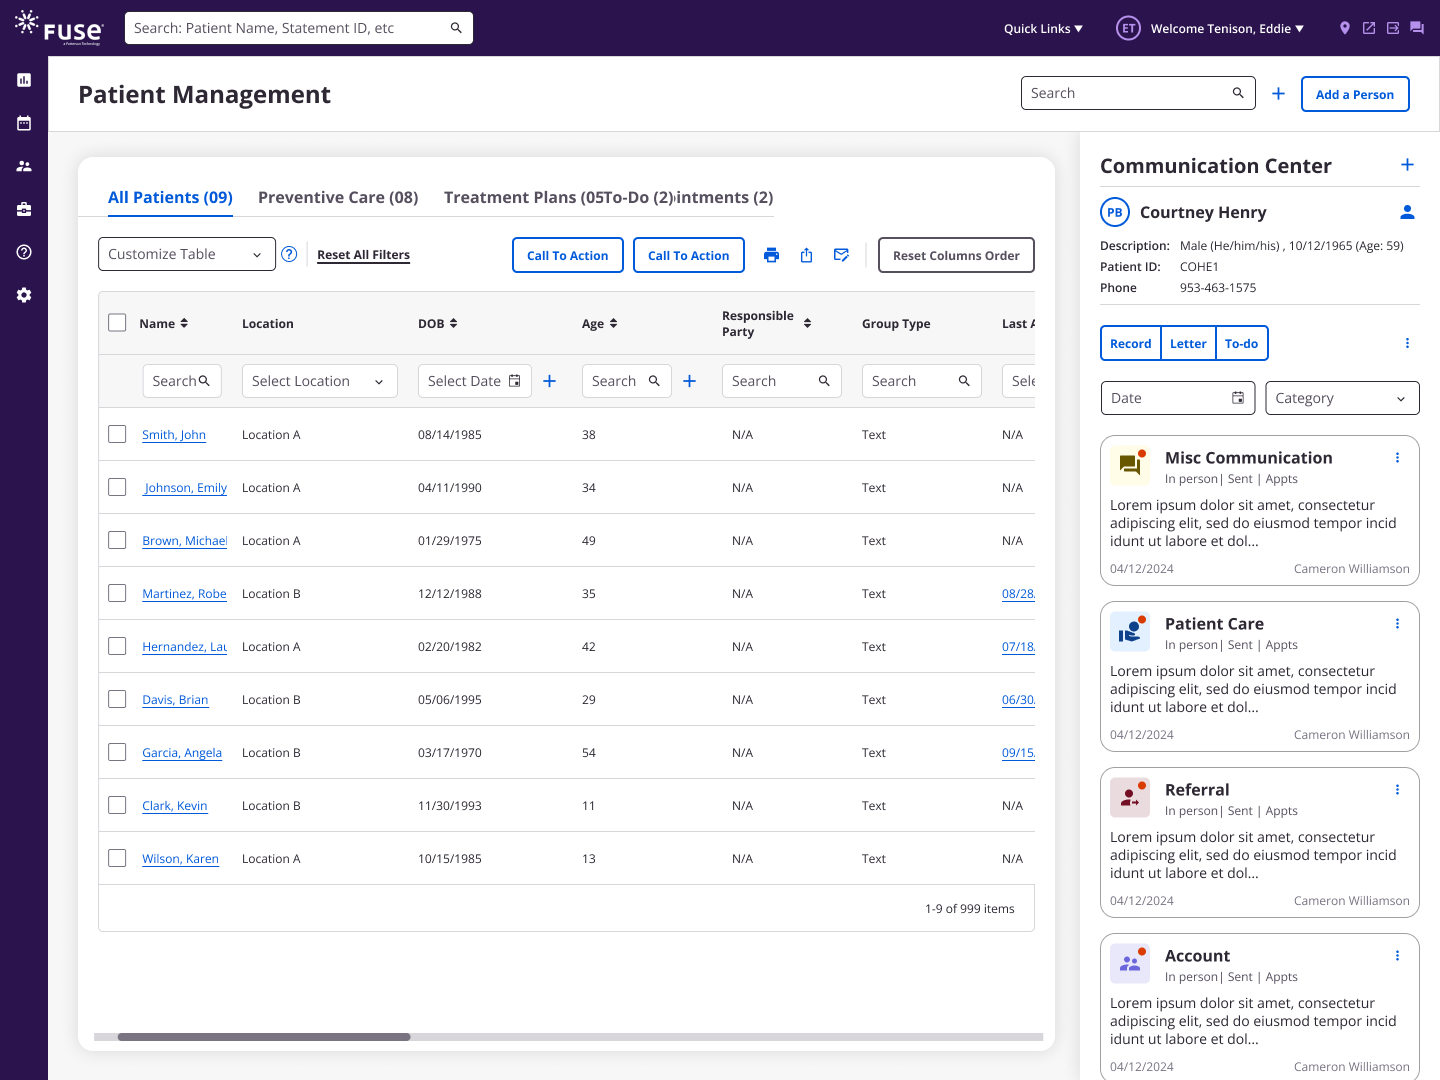This screenshot has height=1080, width=1440.
Task: Open the Category dropdown in Communication Center
Action: coord(1341,398)
